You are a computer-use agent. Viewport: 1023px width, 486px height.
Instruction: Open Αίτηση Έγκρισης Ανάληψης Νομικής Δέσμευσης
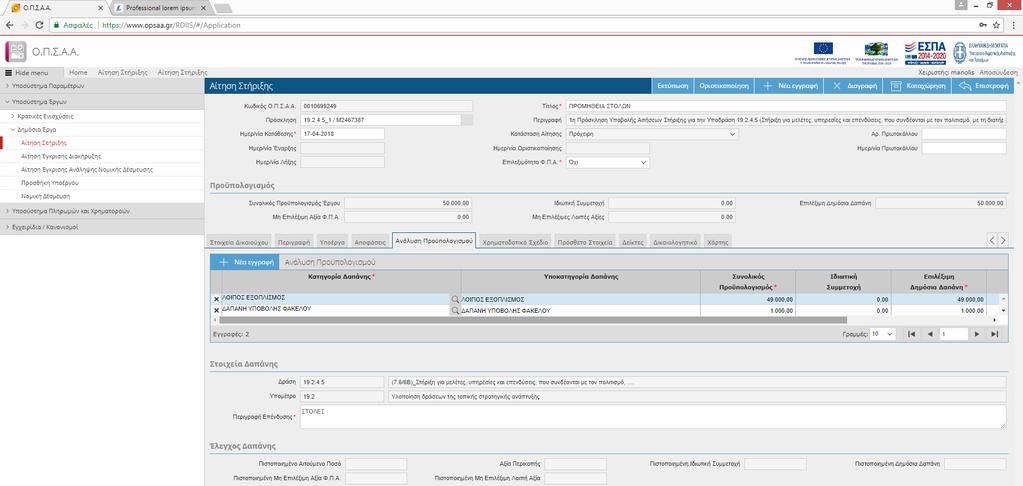(87, 169)
